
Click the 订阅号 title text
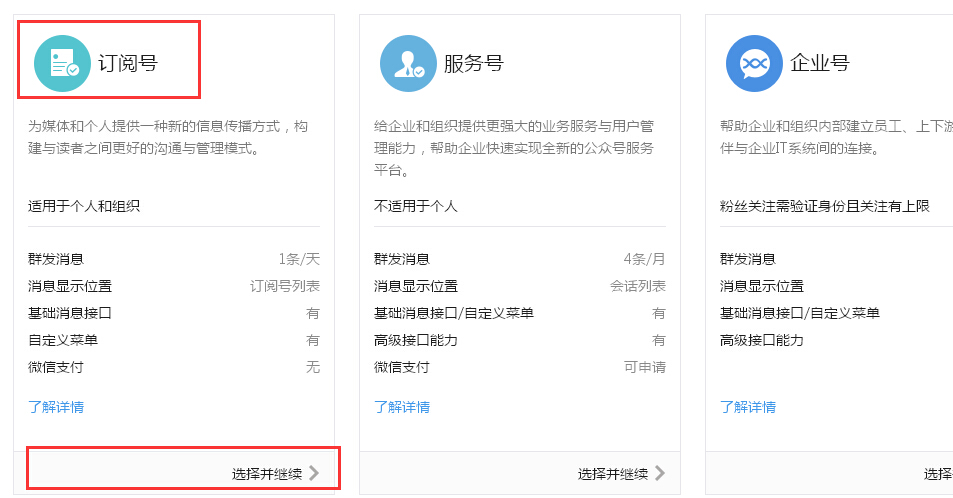pyautogui.click(x=128, y=63)
